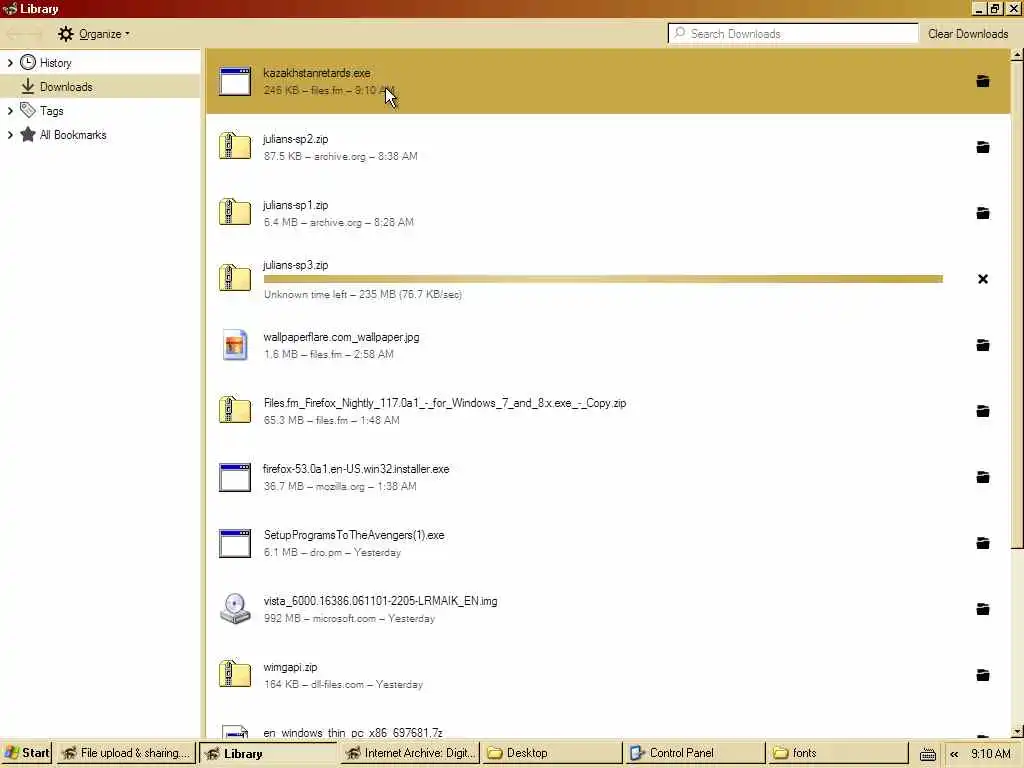Click the wimgapi.zip archive icon
Image resolution: width=1024 pixels, height=768 pixels.
pyautogui.click(x=235, y=674)
